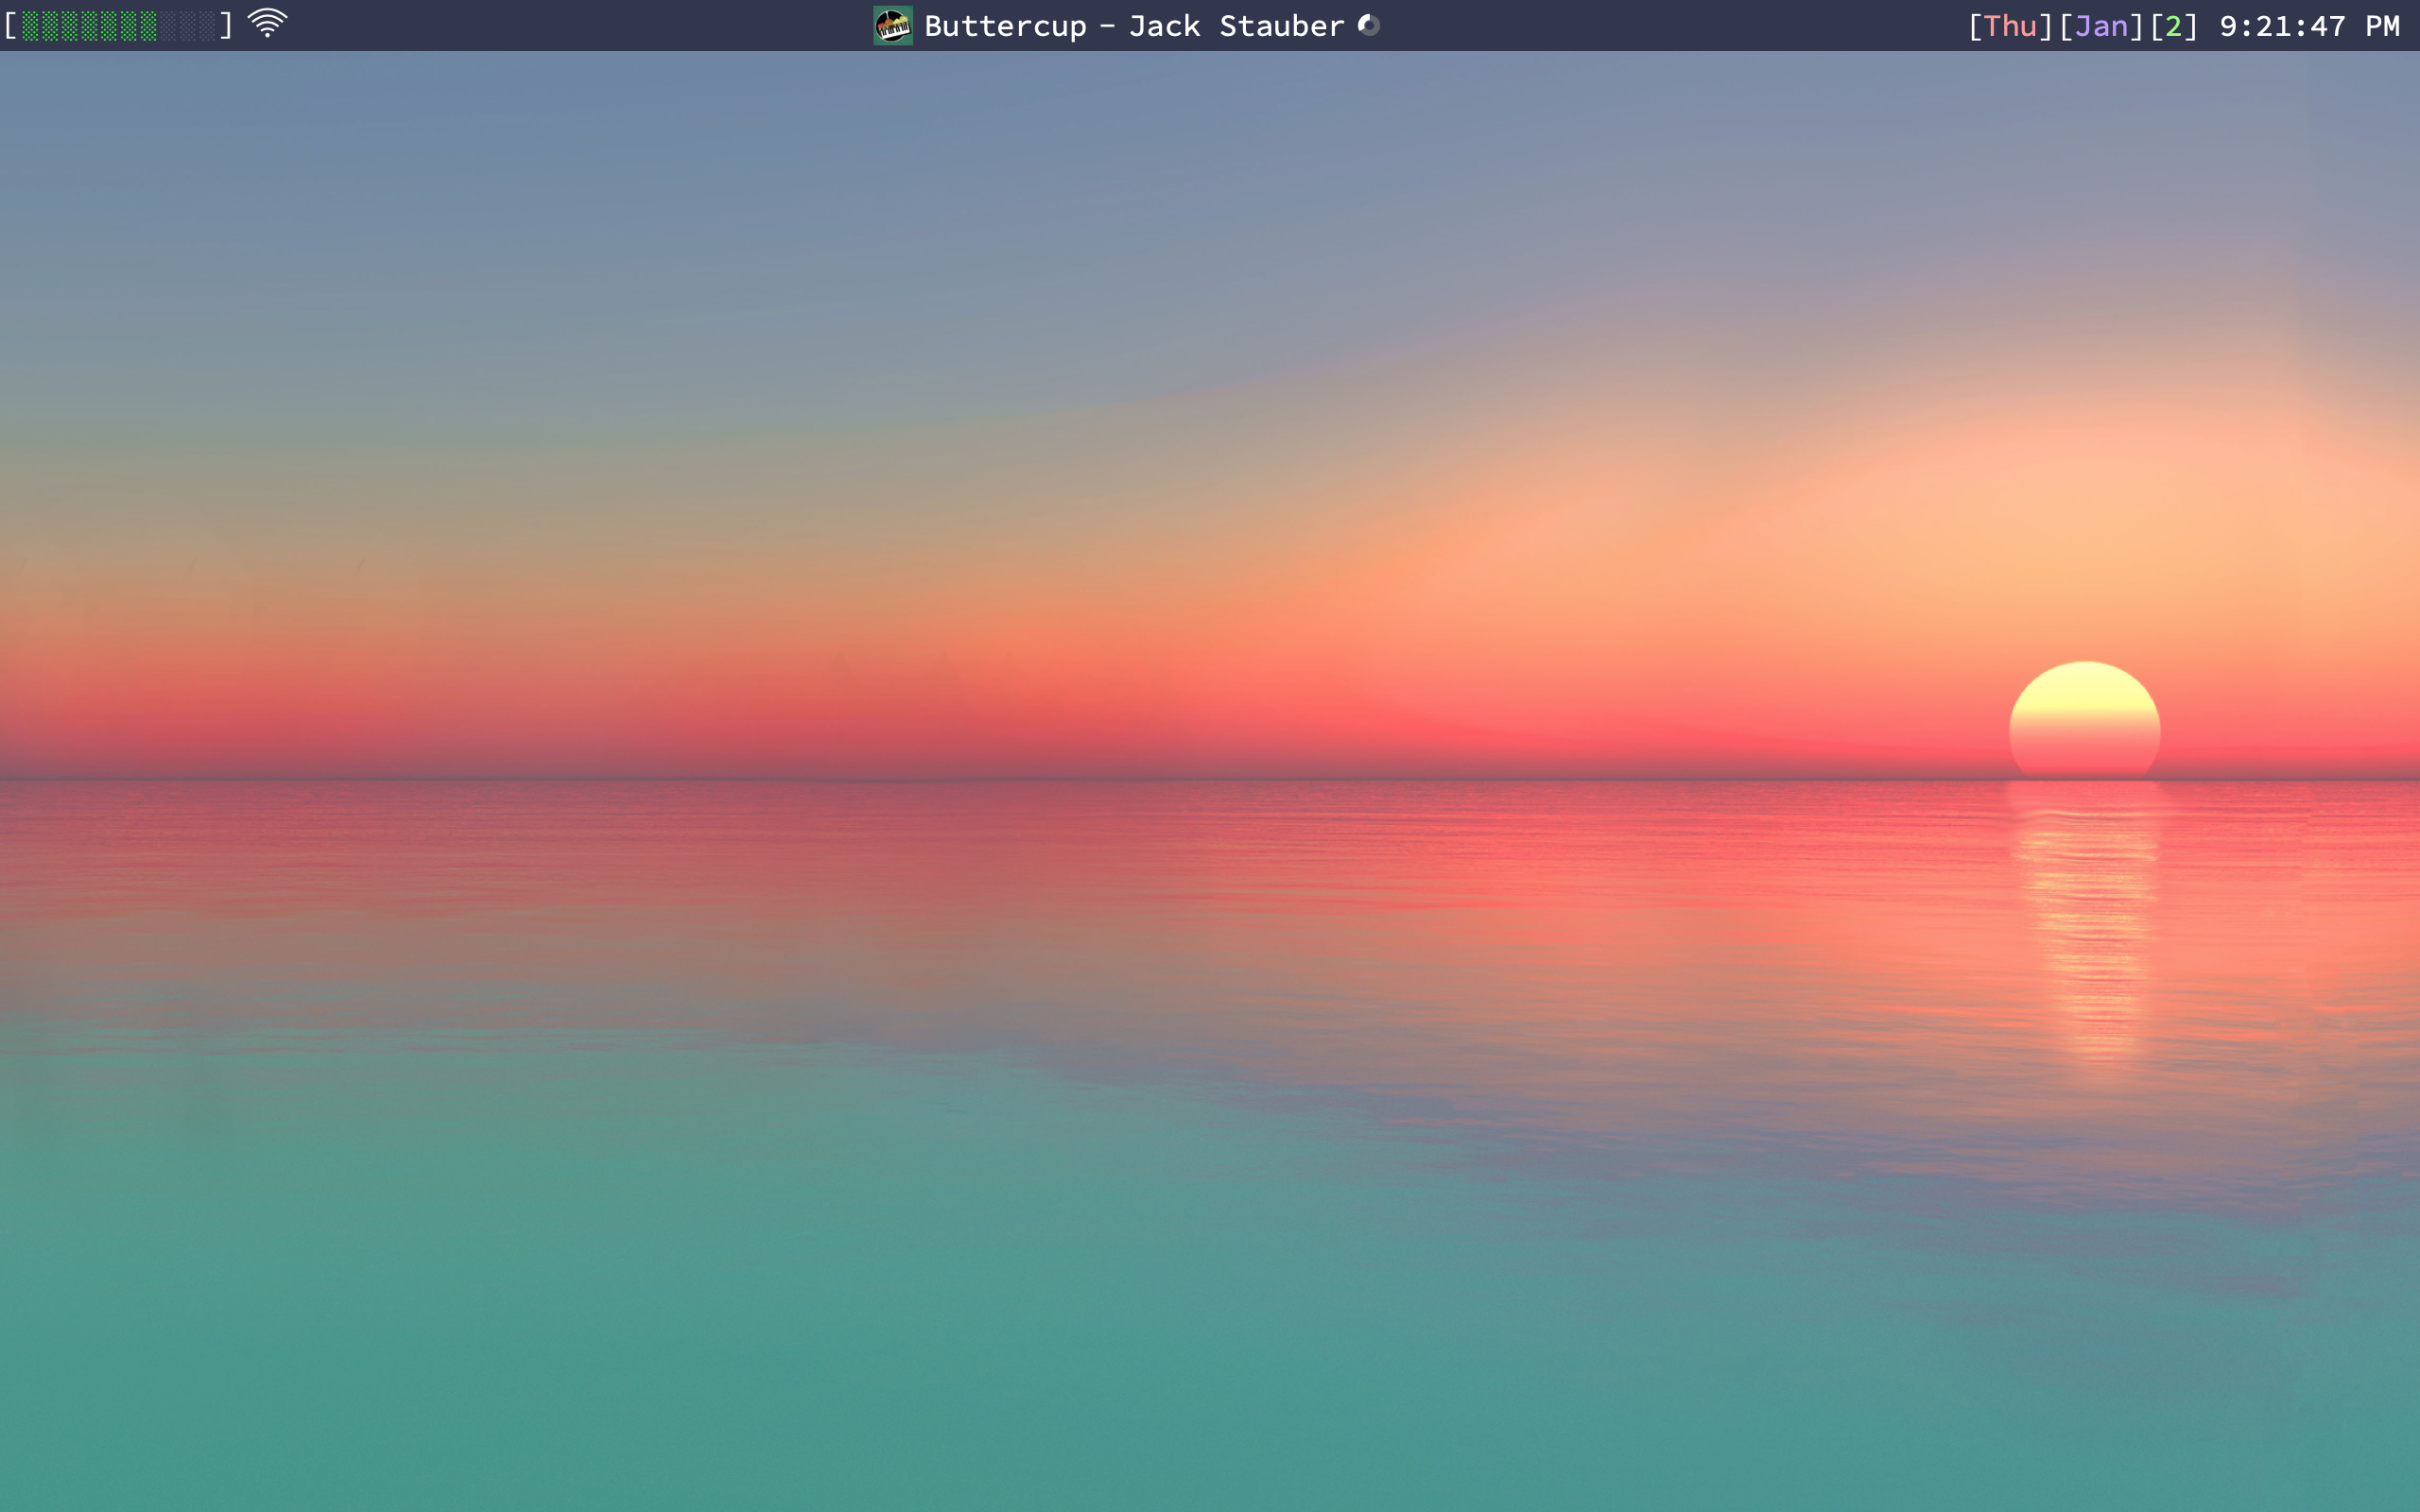Viewport: 2420px width, 1512px height.
Task: Click the "PM" indicator in the clock
Action: (x=2382, y=26)
